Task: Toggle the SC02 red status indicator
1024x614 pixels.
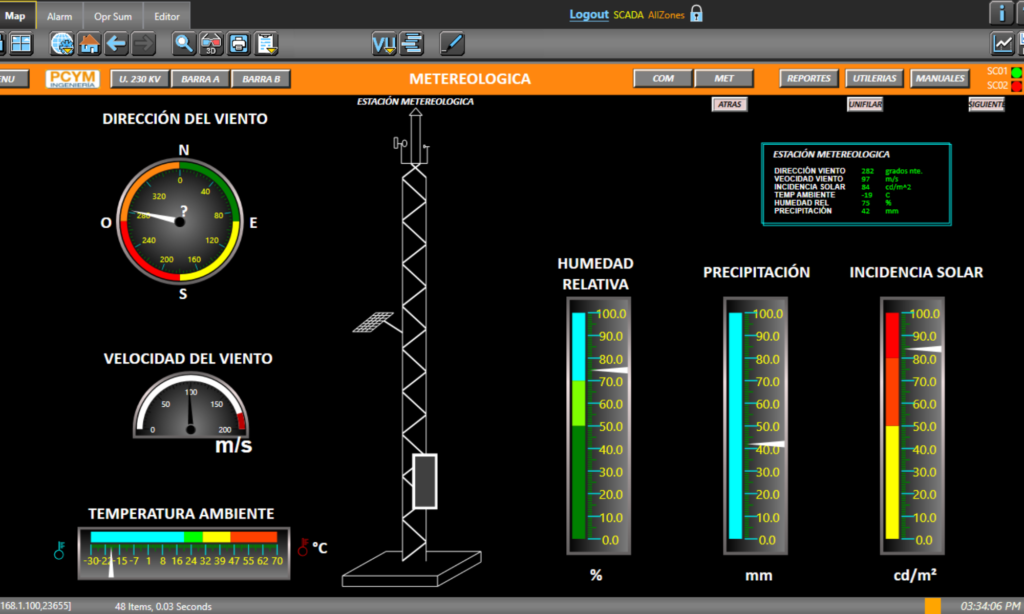Action: click(1016, 85)
